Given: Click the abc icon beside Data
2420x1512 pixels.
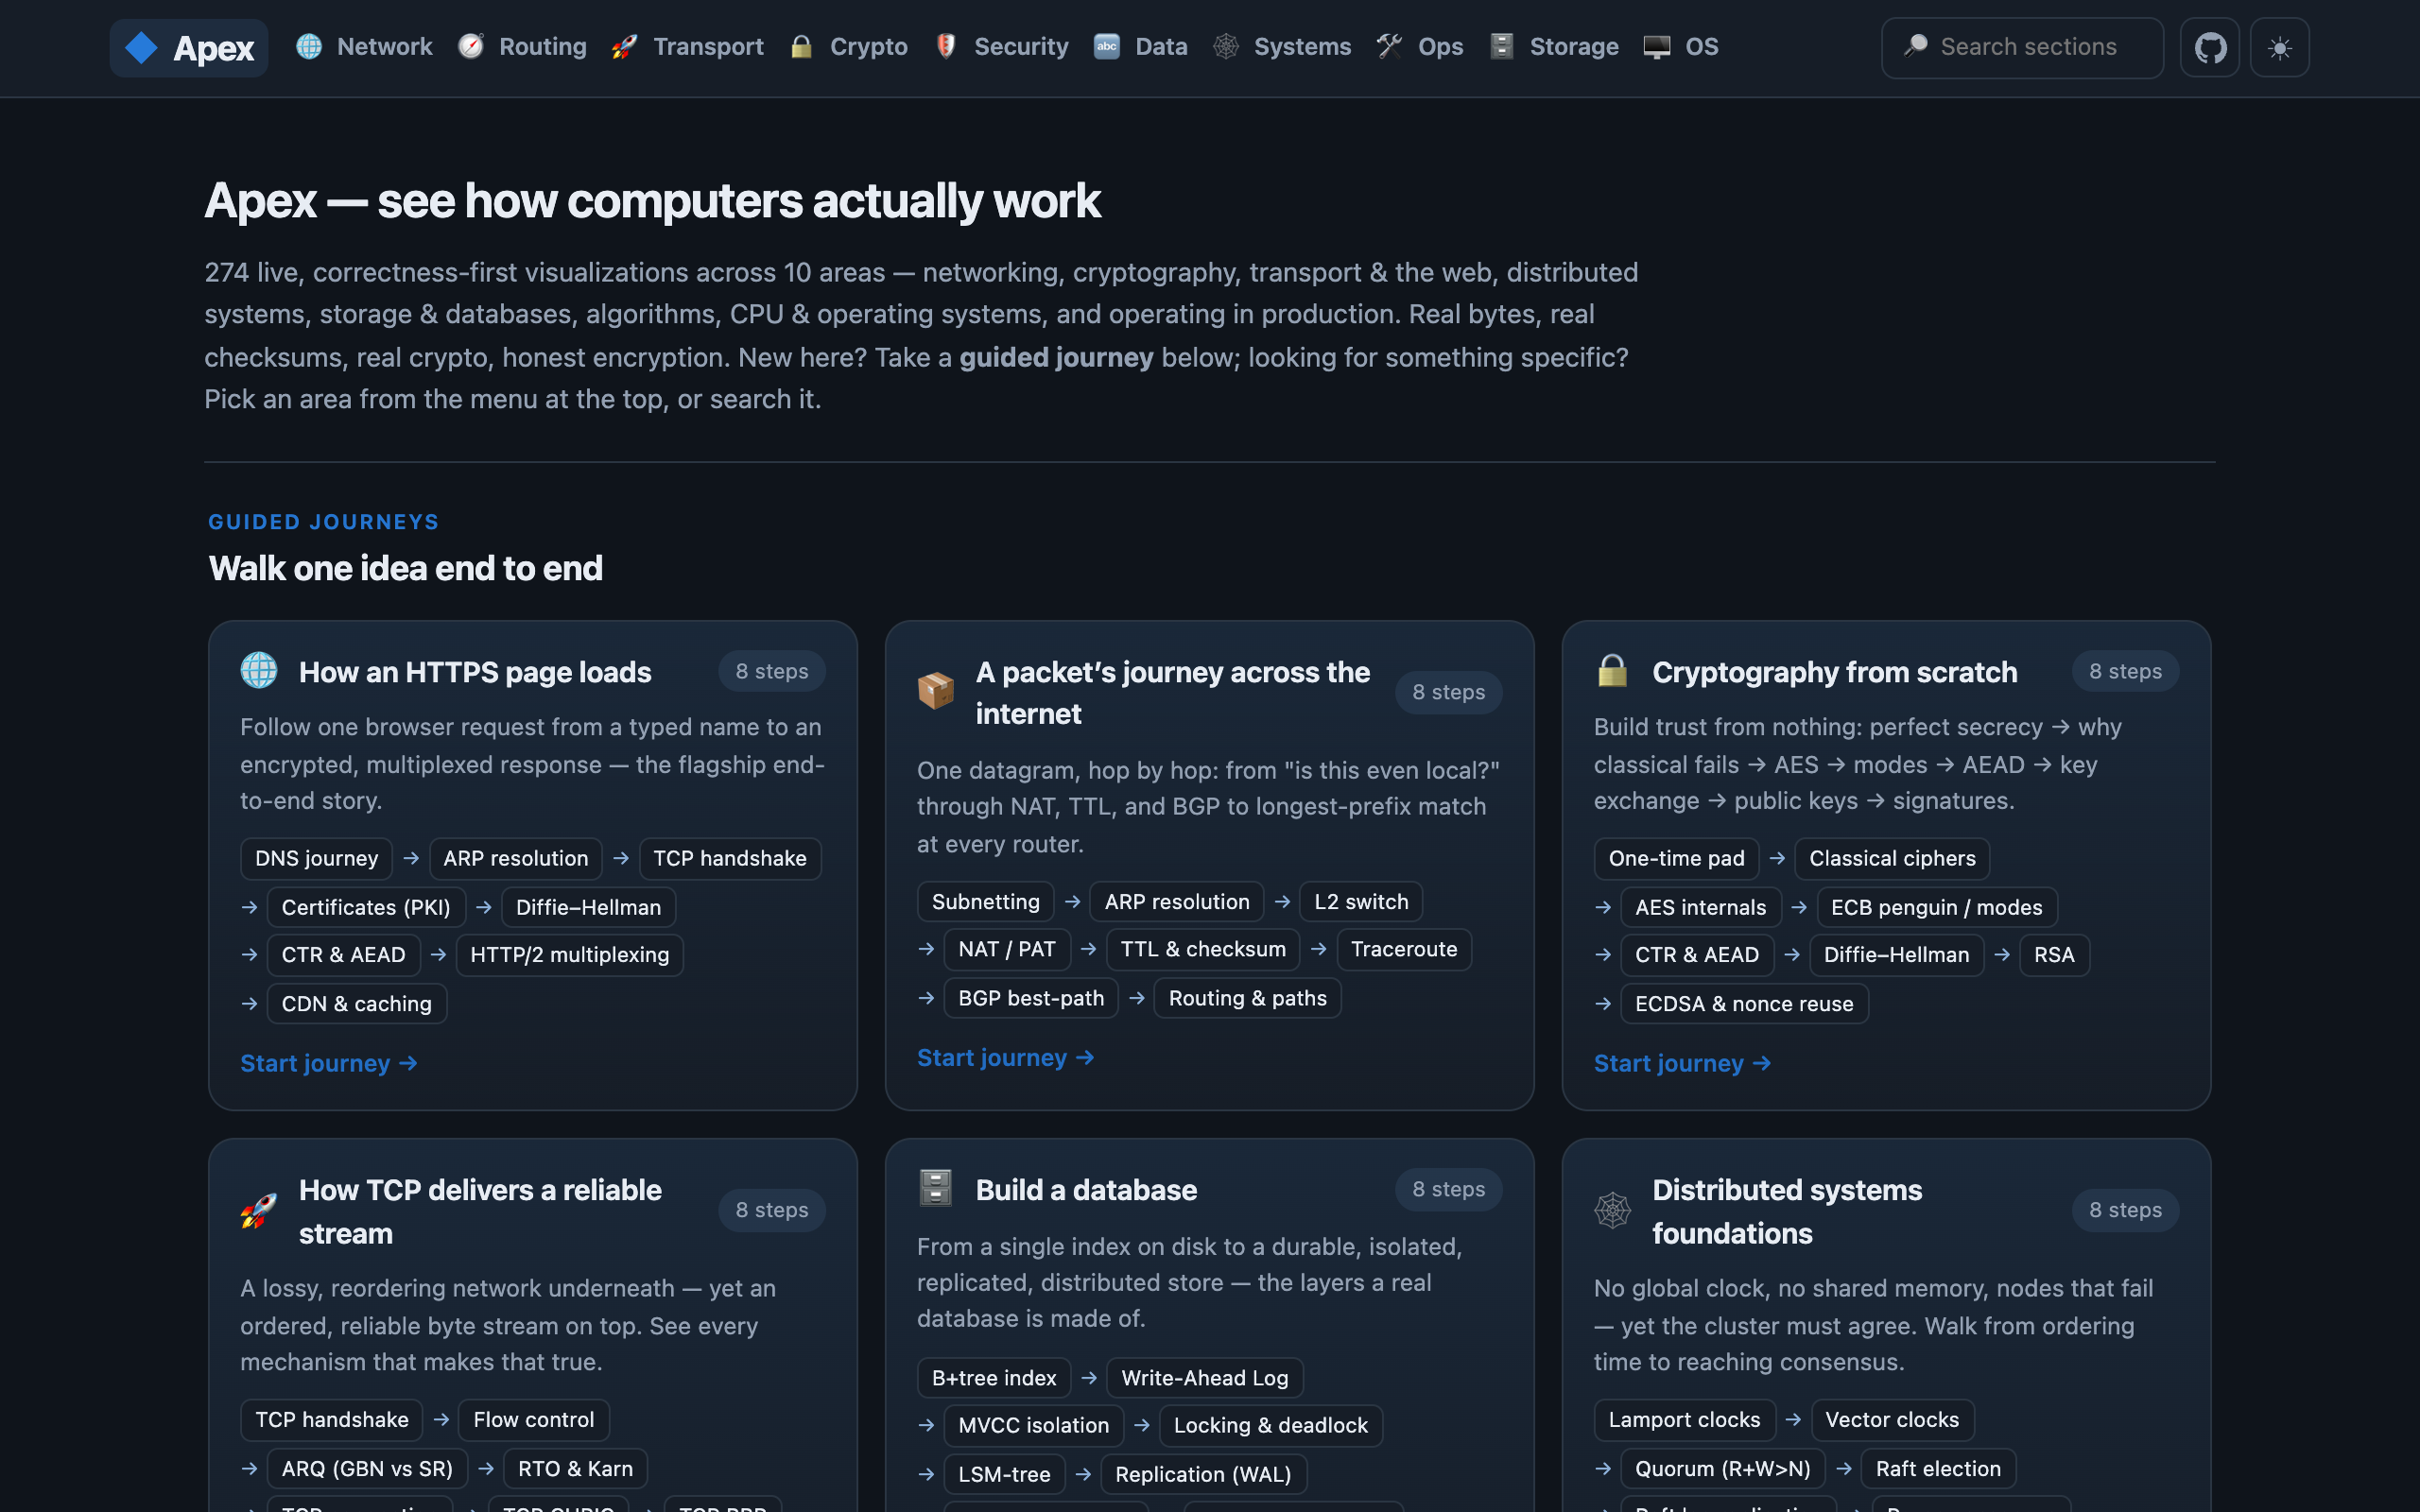Looking at the screenshot, I should pyautogui.click(x=1107, y=46).
